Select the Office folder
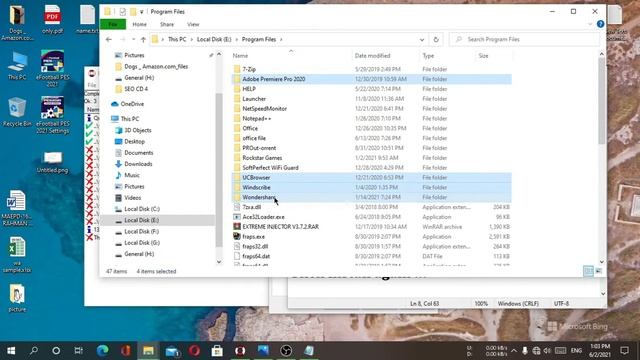The width and height of the screenshot is (640, 360). click(371, 128)
